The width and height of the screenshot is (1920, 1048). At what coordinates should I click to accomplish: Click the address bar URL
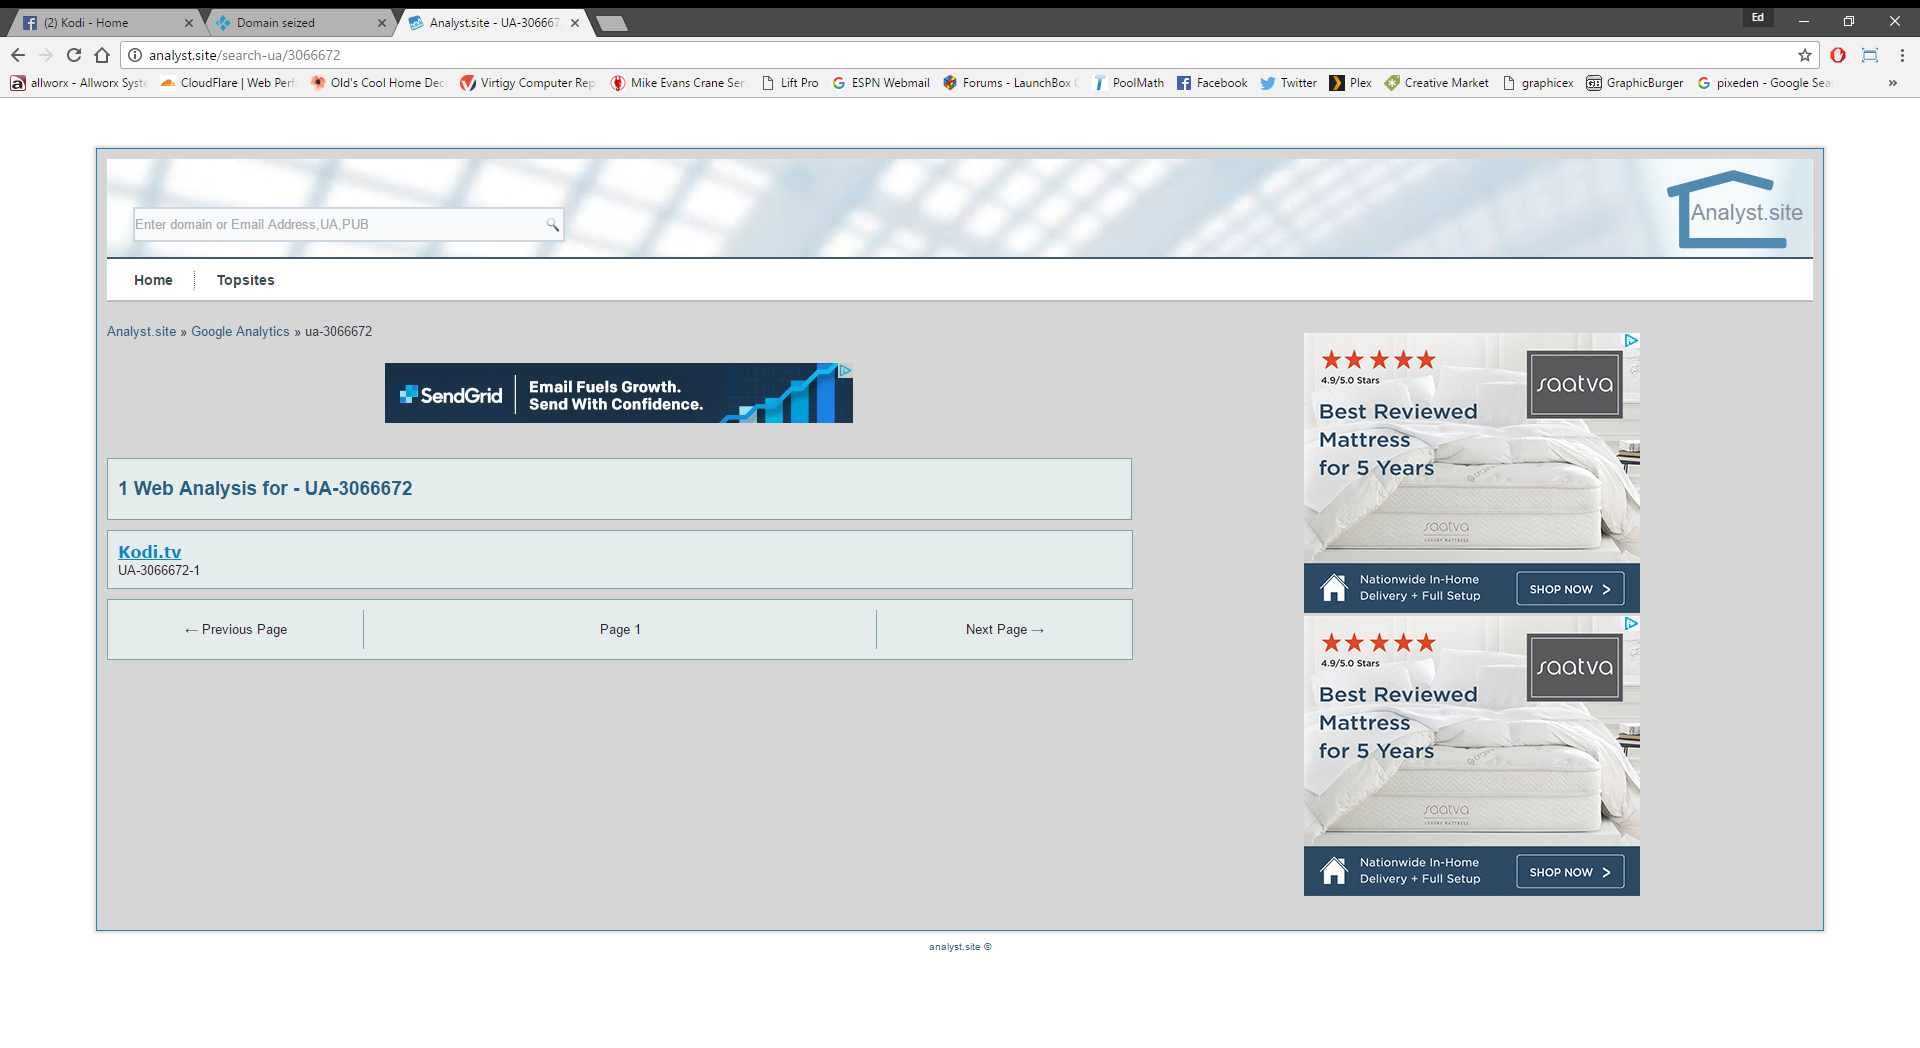coord(245,55)
